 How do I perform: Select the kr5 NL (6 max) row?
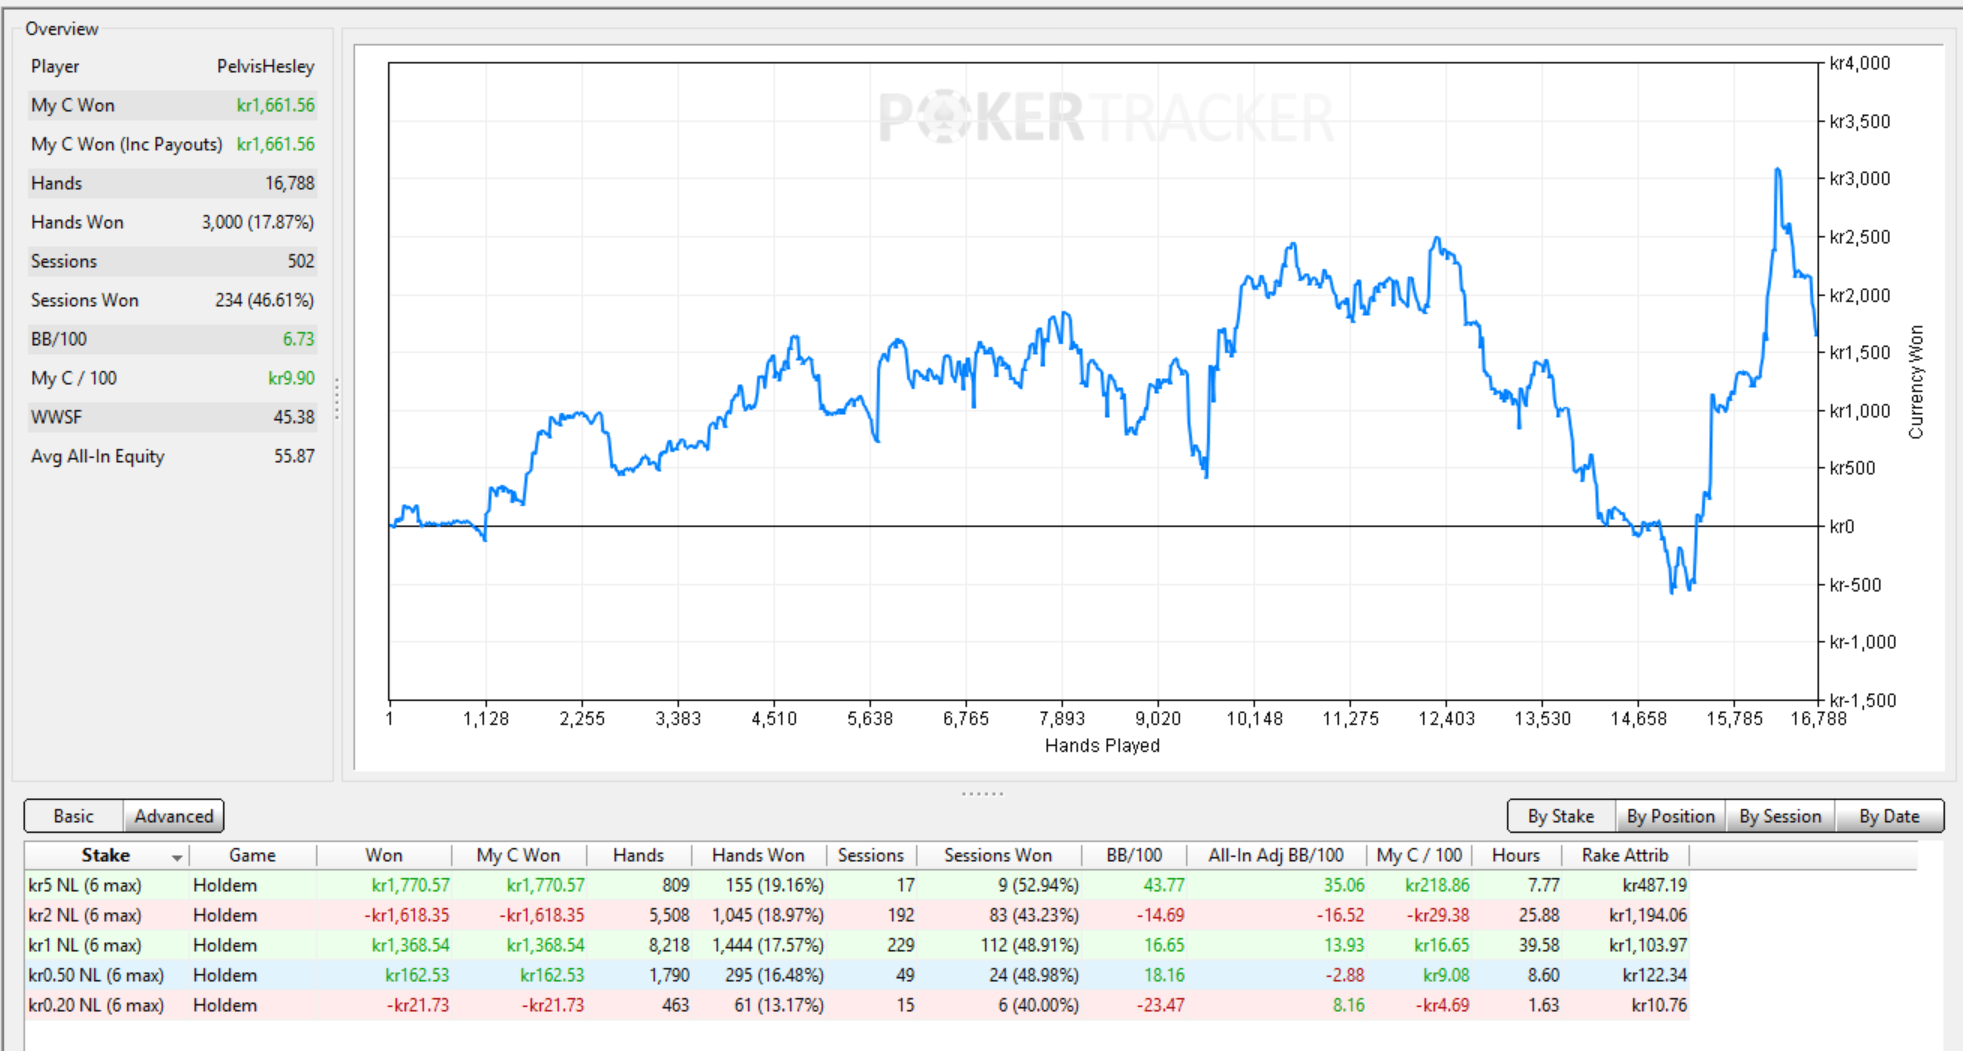point(85,885)
